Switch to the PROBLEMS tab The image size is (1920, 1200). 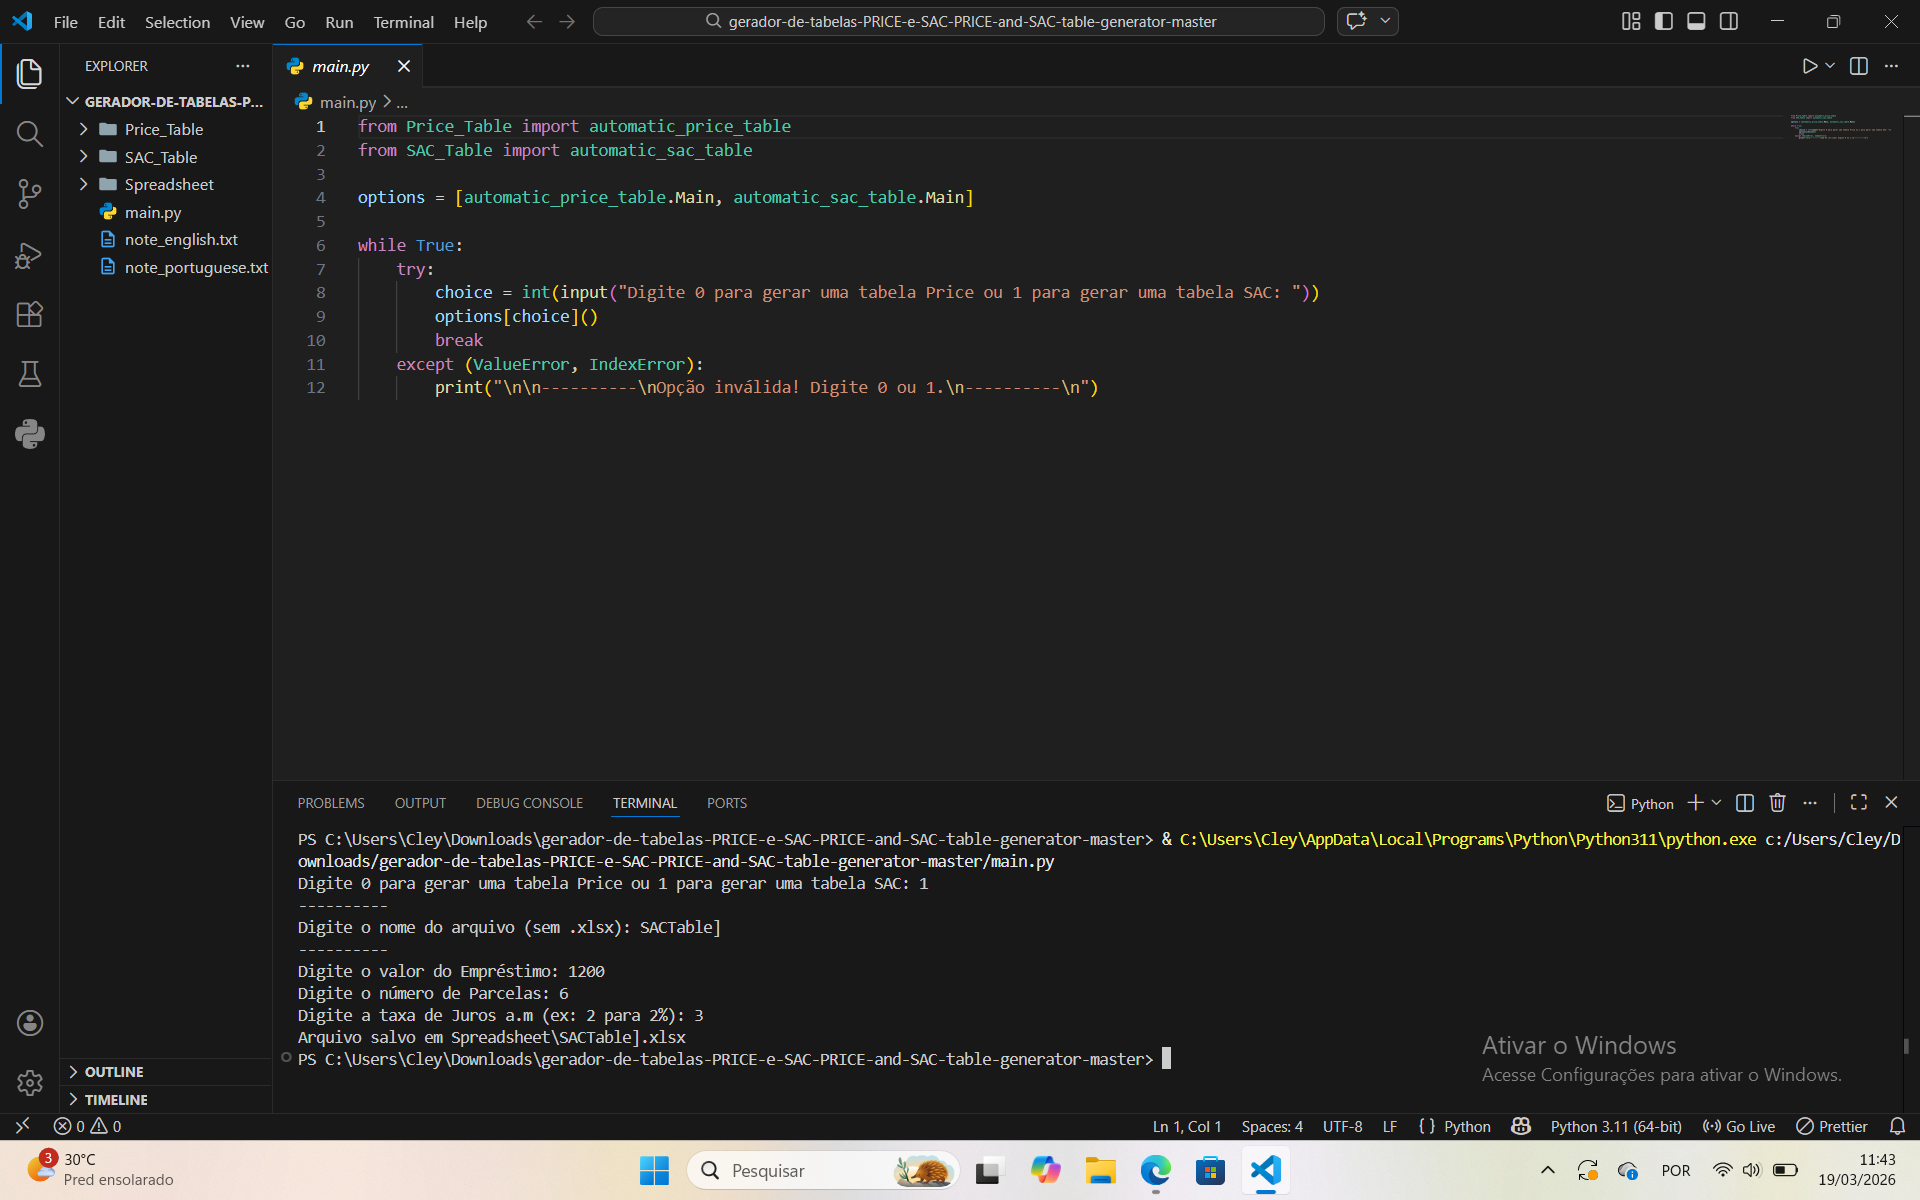coord(330,803)
